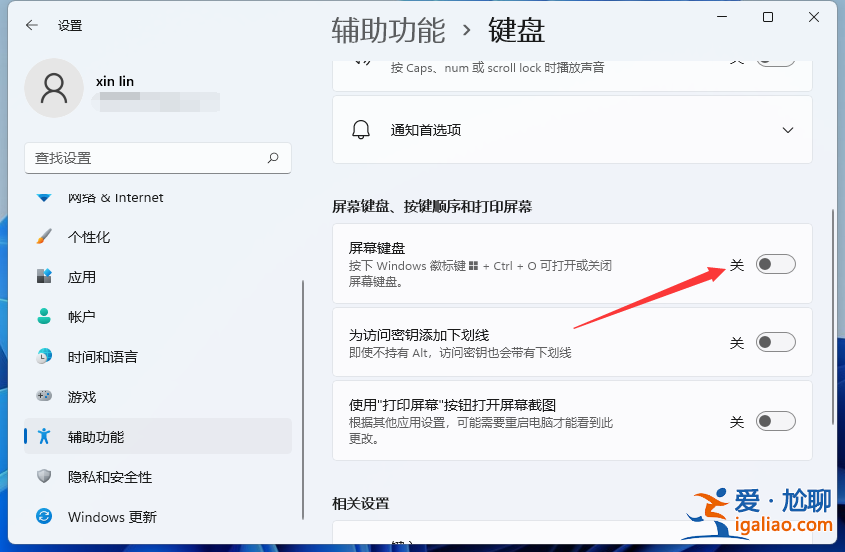Image resolution: width=845 pixels, height=552 pixels.
Task: Click the 屏幕键盘 setting title
Action: click(377, 248)
